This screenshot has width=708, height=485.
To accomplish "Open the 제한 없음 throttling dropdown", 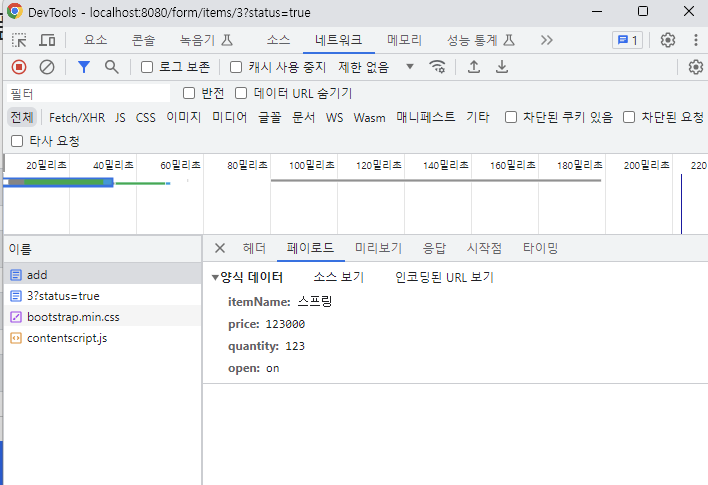I will [x=376, y=67].
